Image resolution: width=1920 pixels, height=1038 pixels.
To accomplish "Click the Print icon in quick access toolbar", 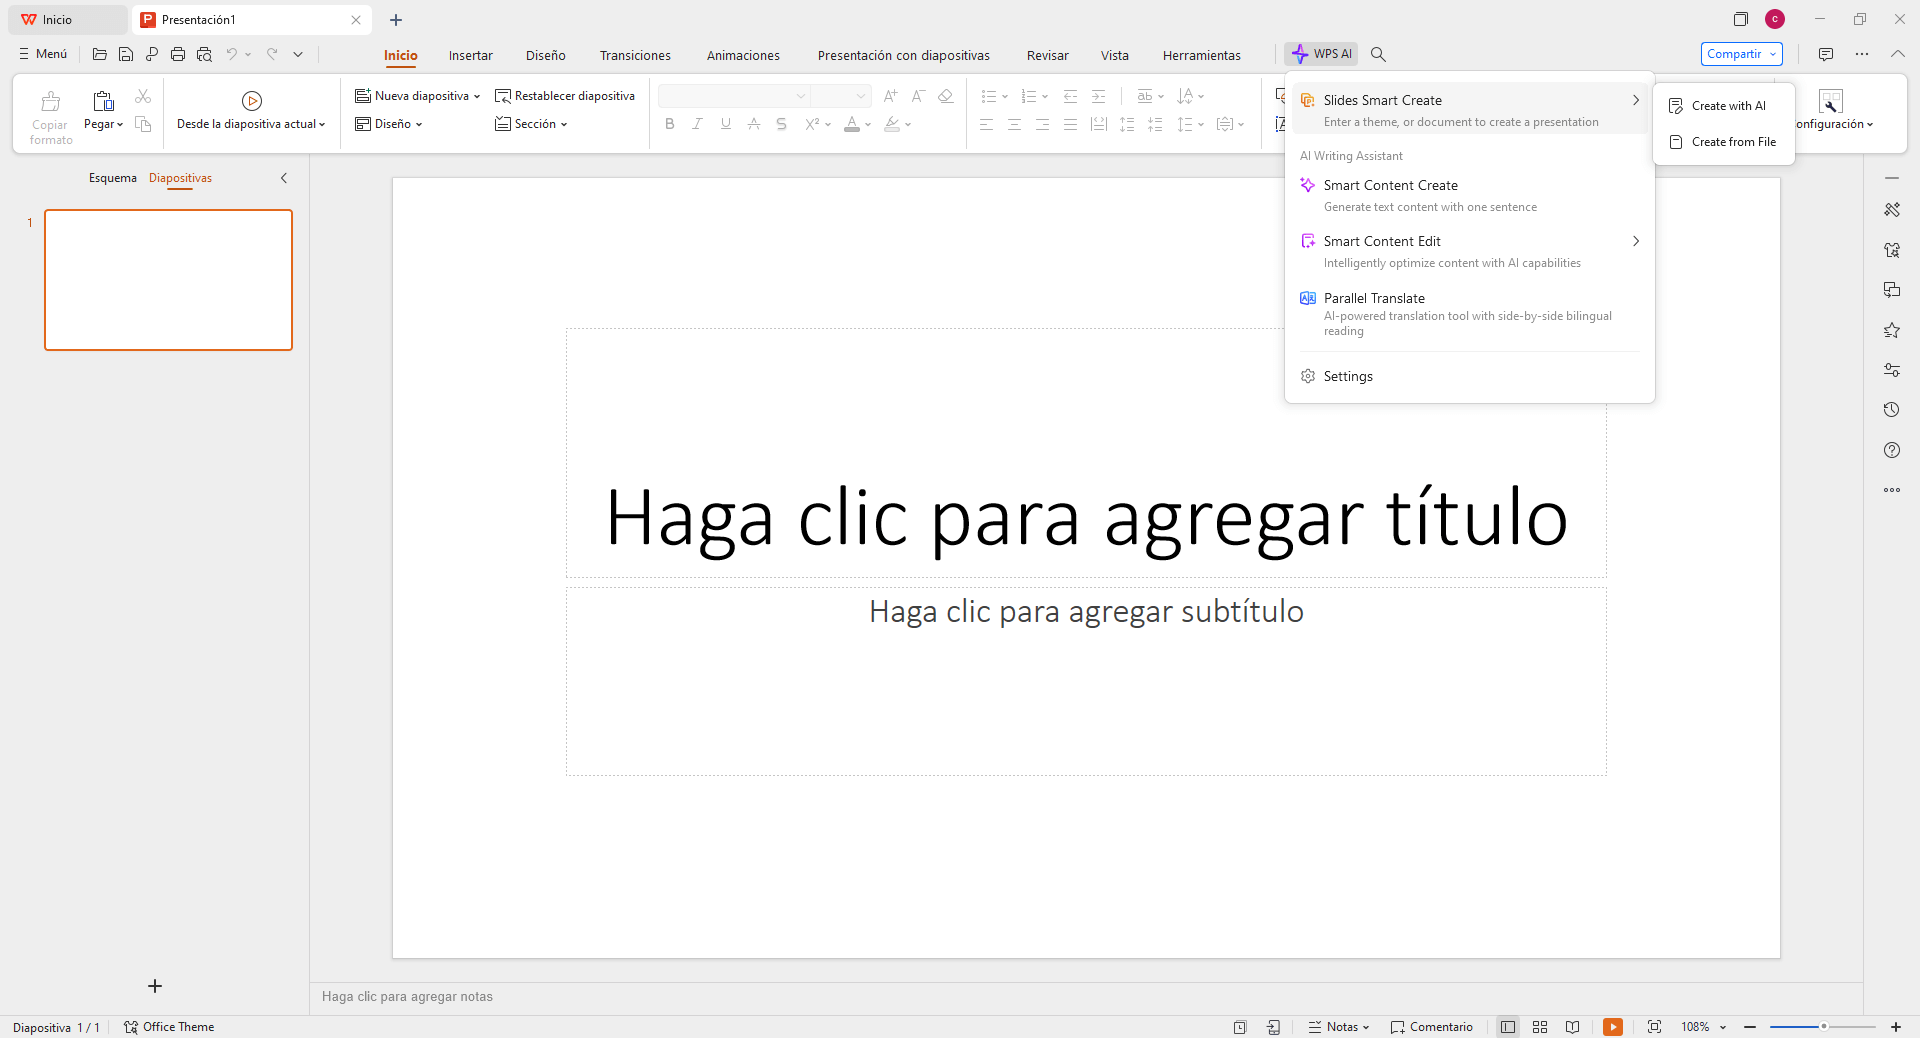I will coord(178,54).
